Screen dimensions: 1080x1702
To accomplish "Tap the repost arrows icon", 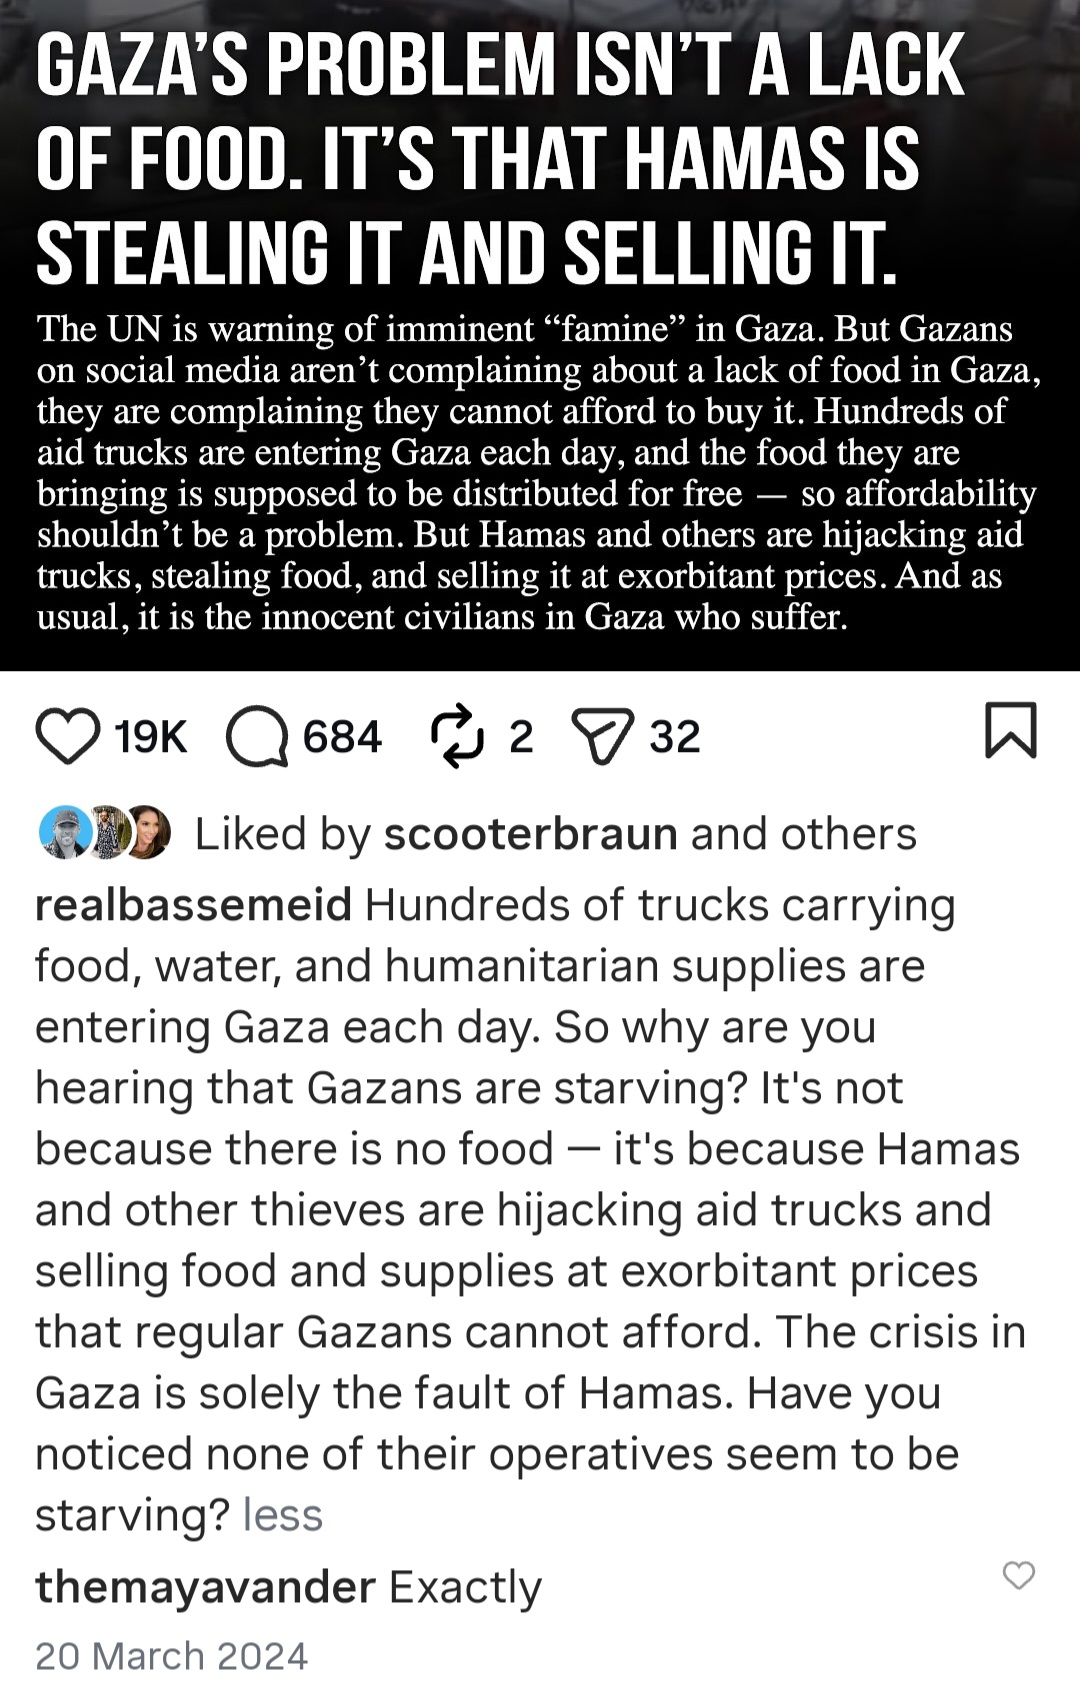I will pos(457,736).
